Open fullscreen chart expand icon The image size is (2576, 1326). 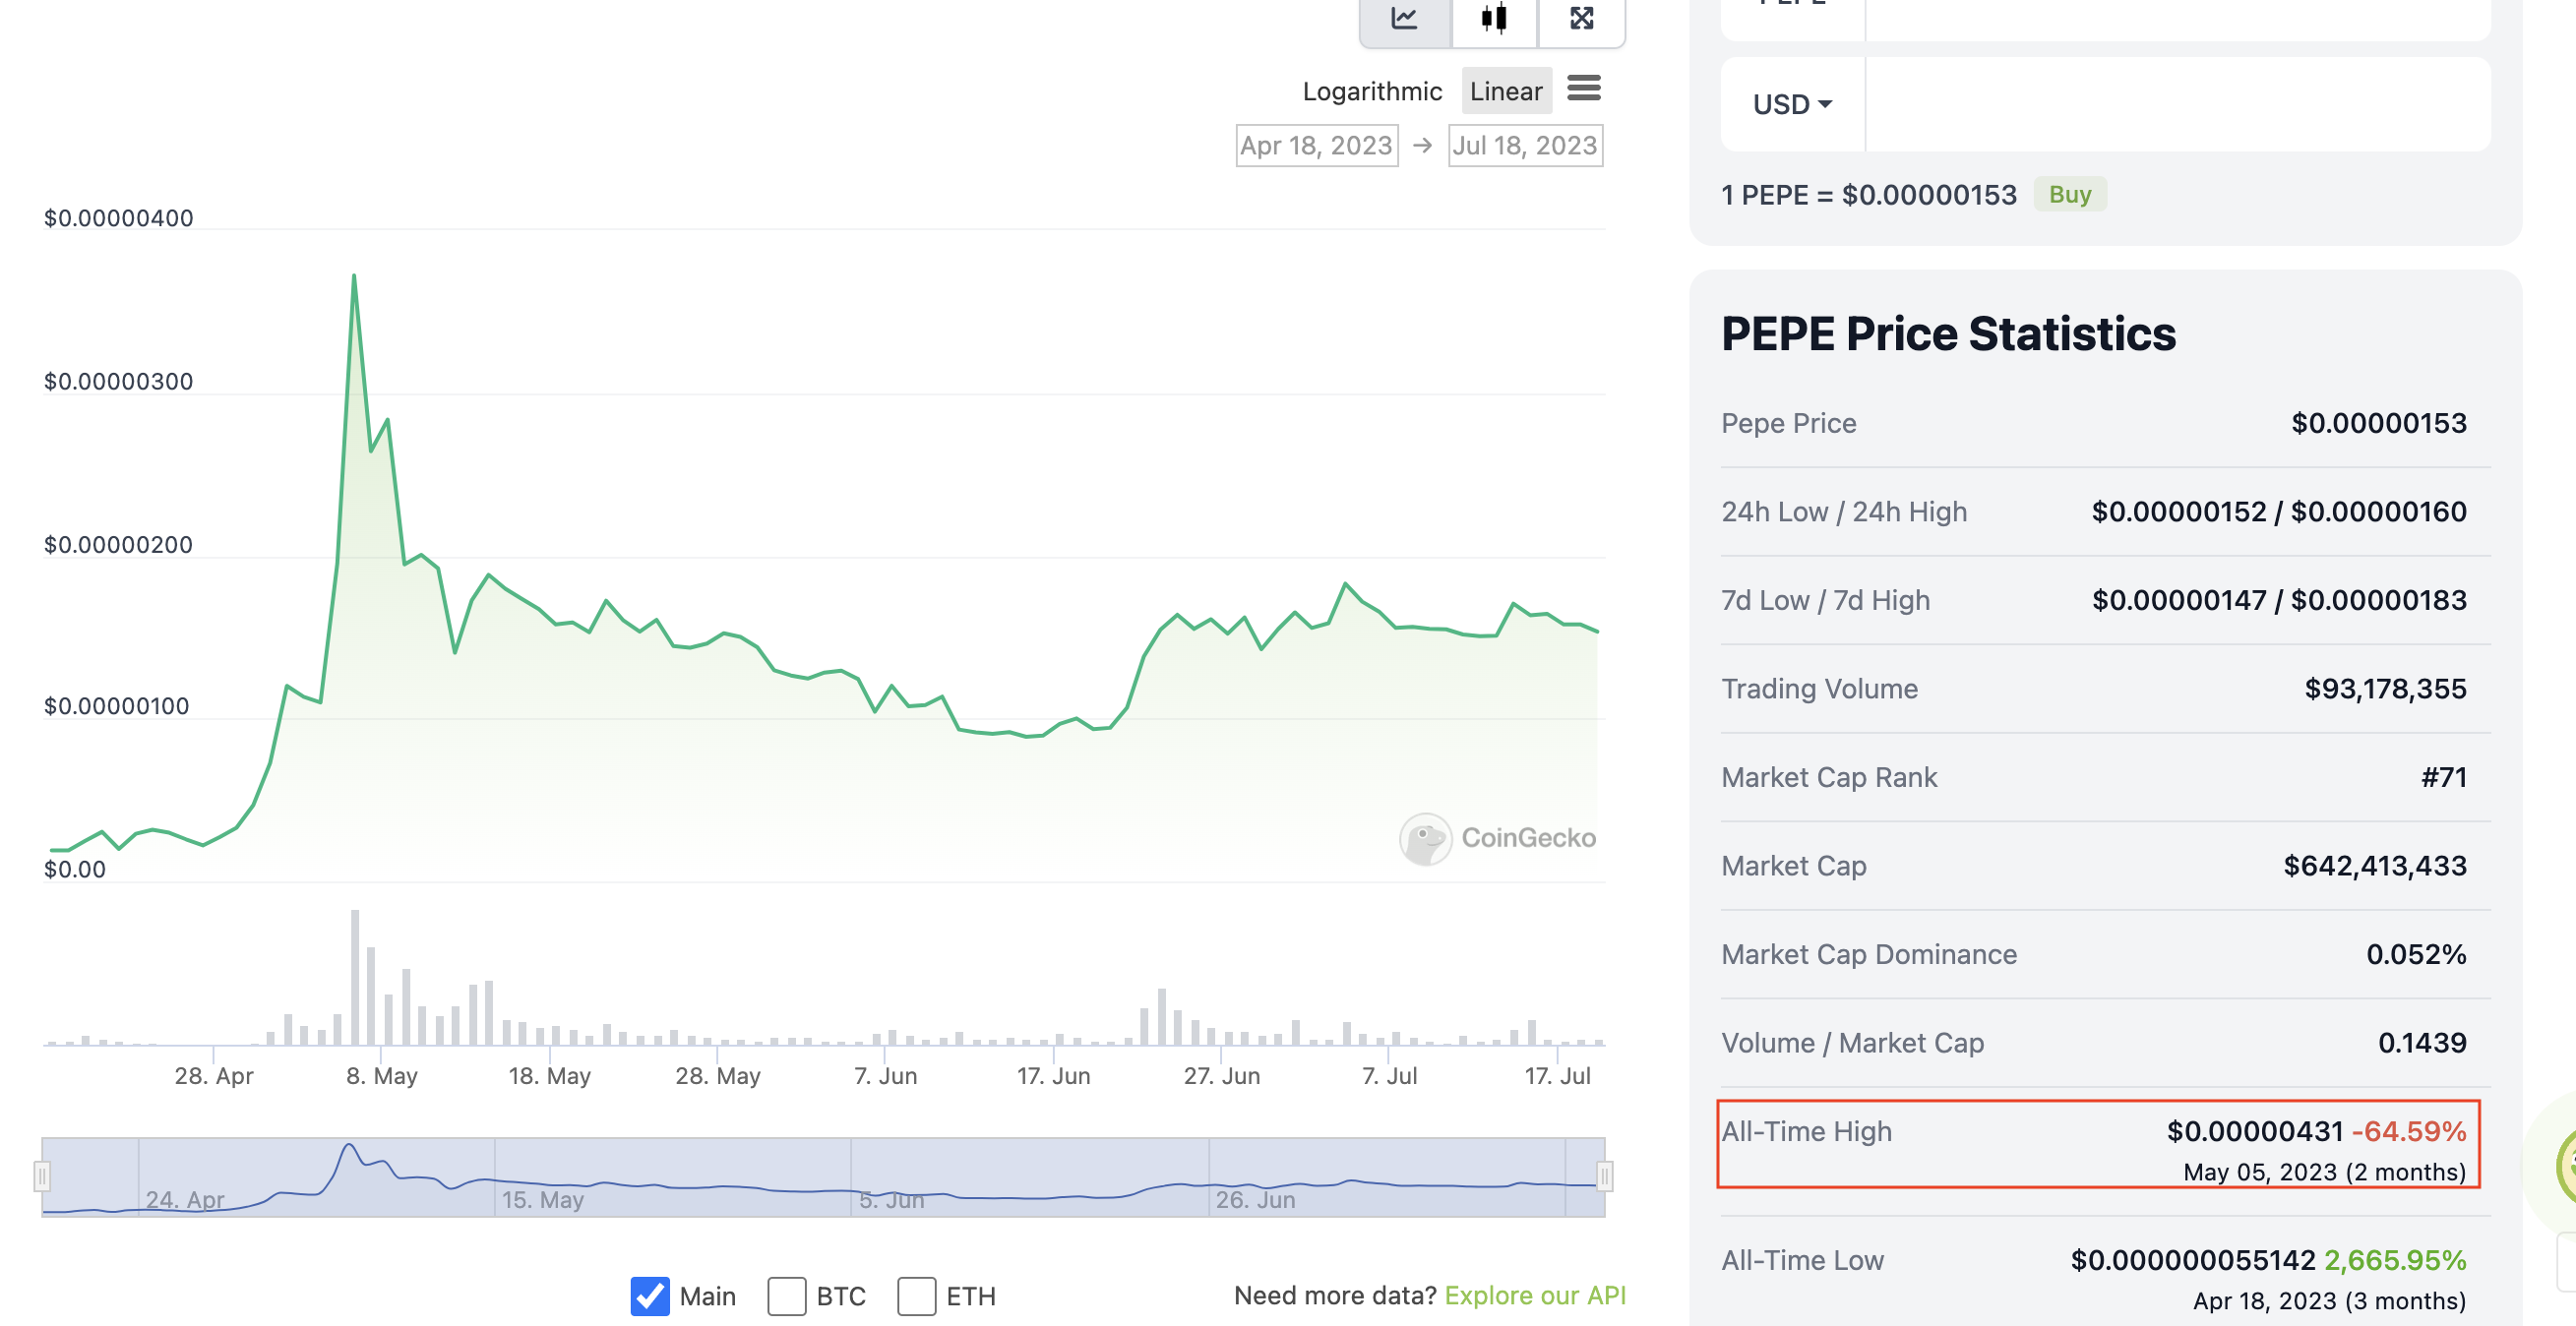1581,18
